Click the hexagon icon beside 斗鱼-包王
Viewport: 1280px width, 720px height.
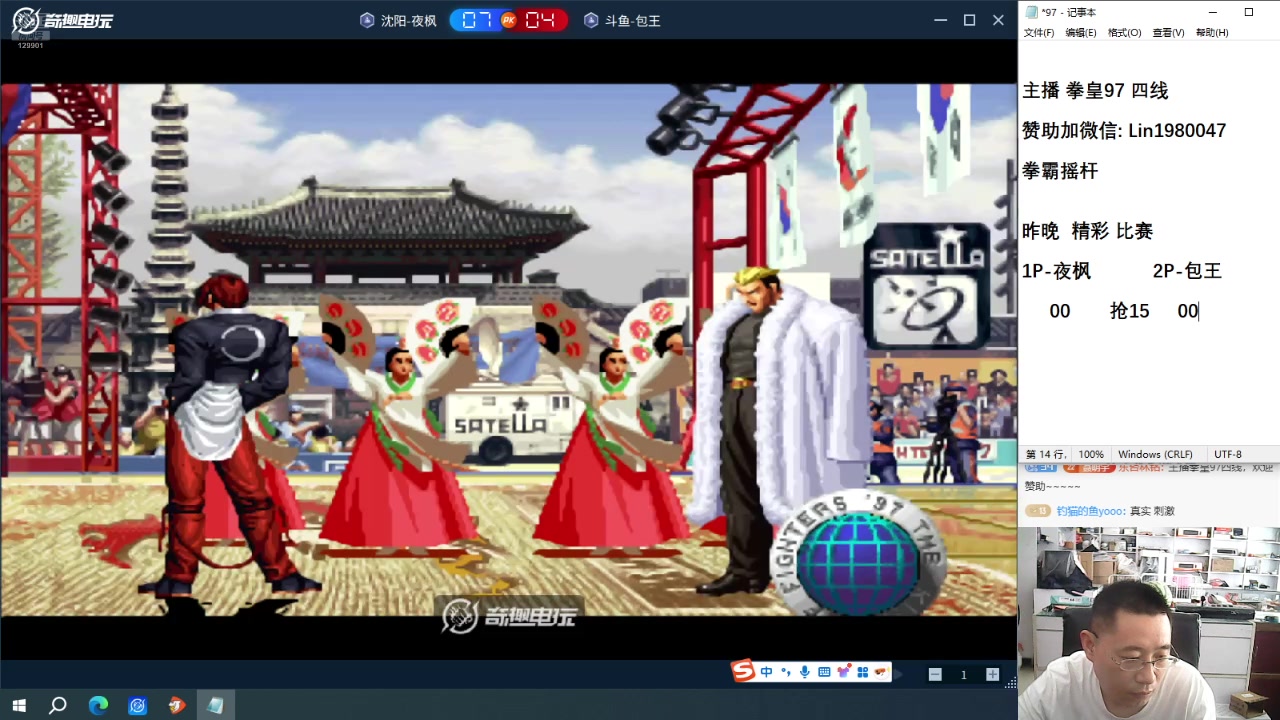coord(591,20)
